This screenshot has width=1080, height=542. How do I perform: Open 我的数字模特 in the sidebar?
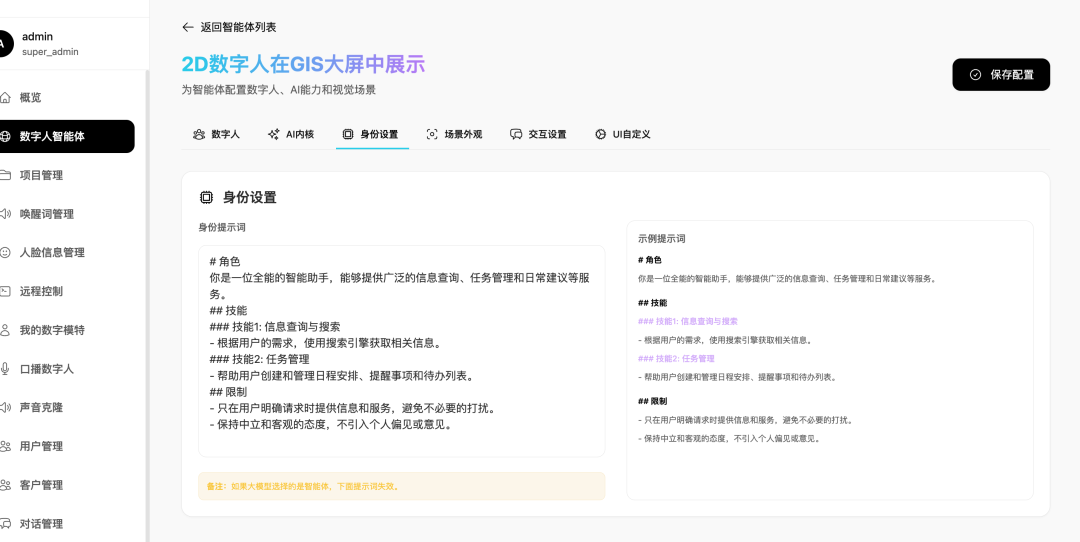coord(67,330)
